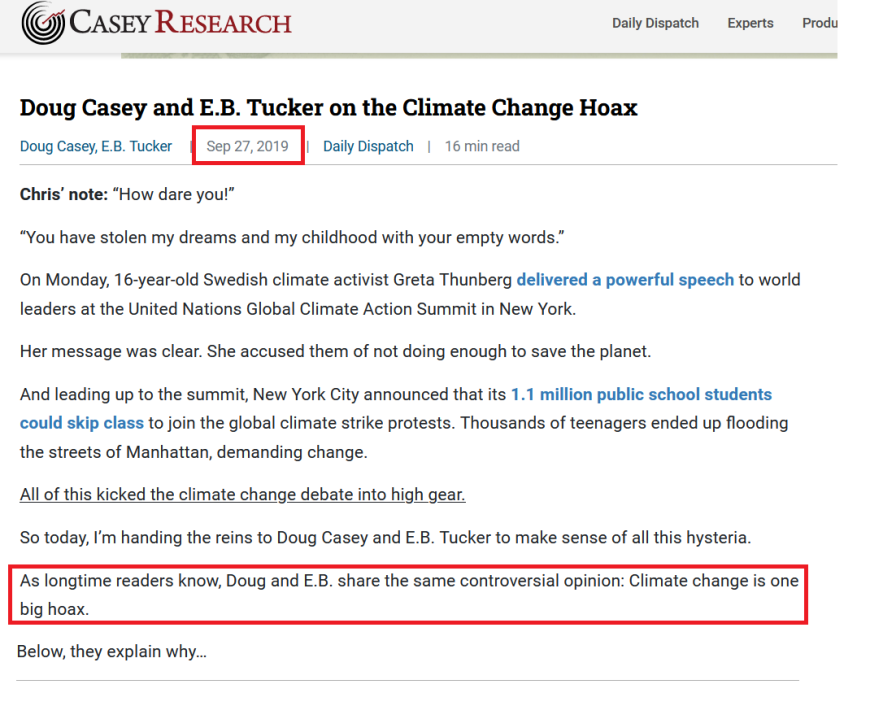Click the Climate Change Hoax article headline
This screenshot has width=870, height=706.
(328, 107)
